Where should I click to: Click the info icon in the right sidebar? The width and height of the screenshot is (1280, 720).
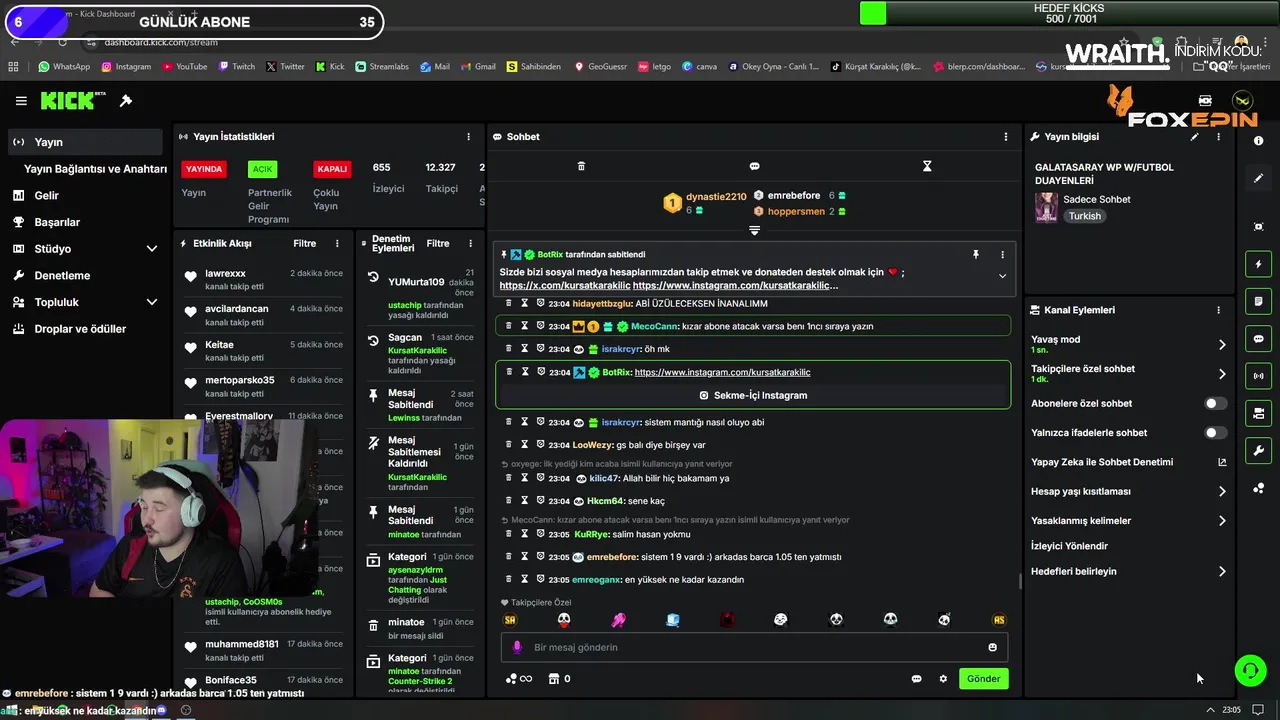pos(1258,141)
